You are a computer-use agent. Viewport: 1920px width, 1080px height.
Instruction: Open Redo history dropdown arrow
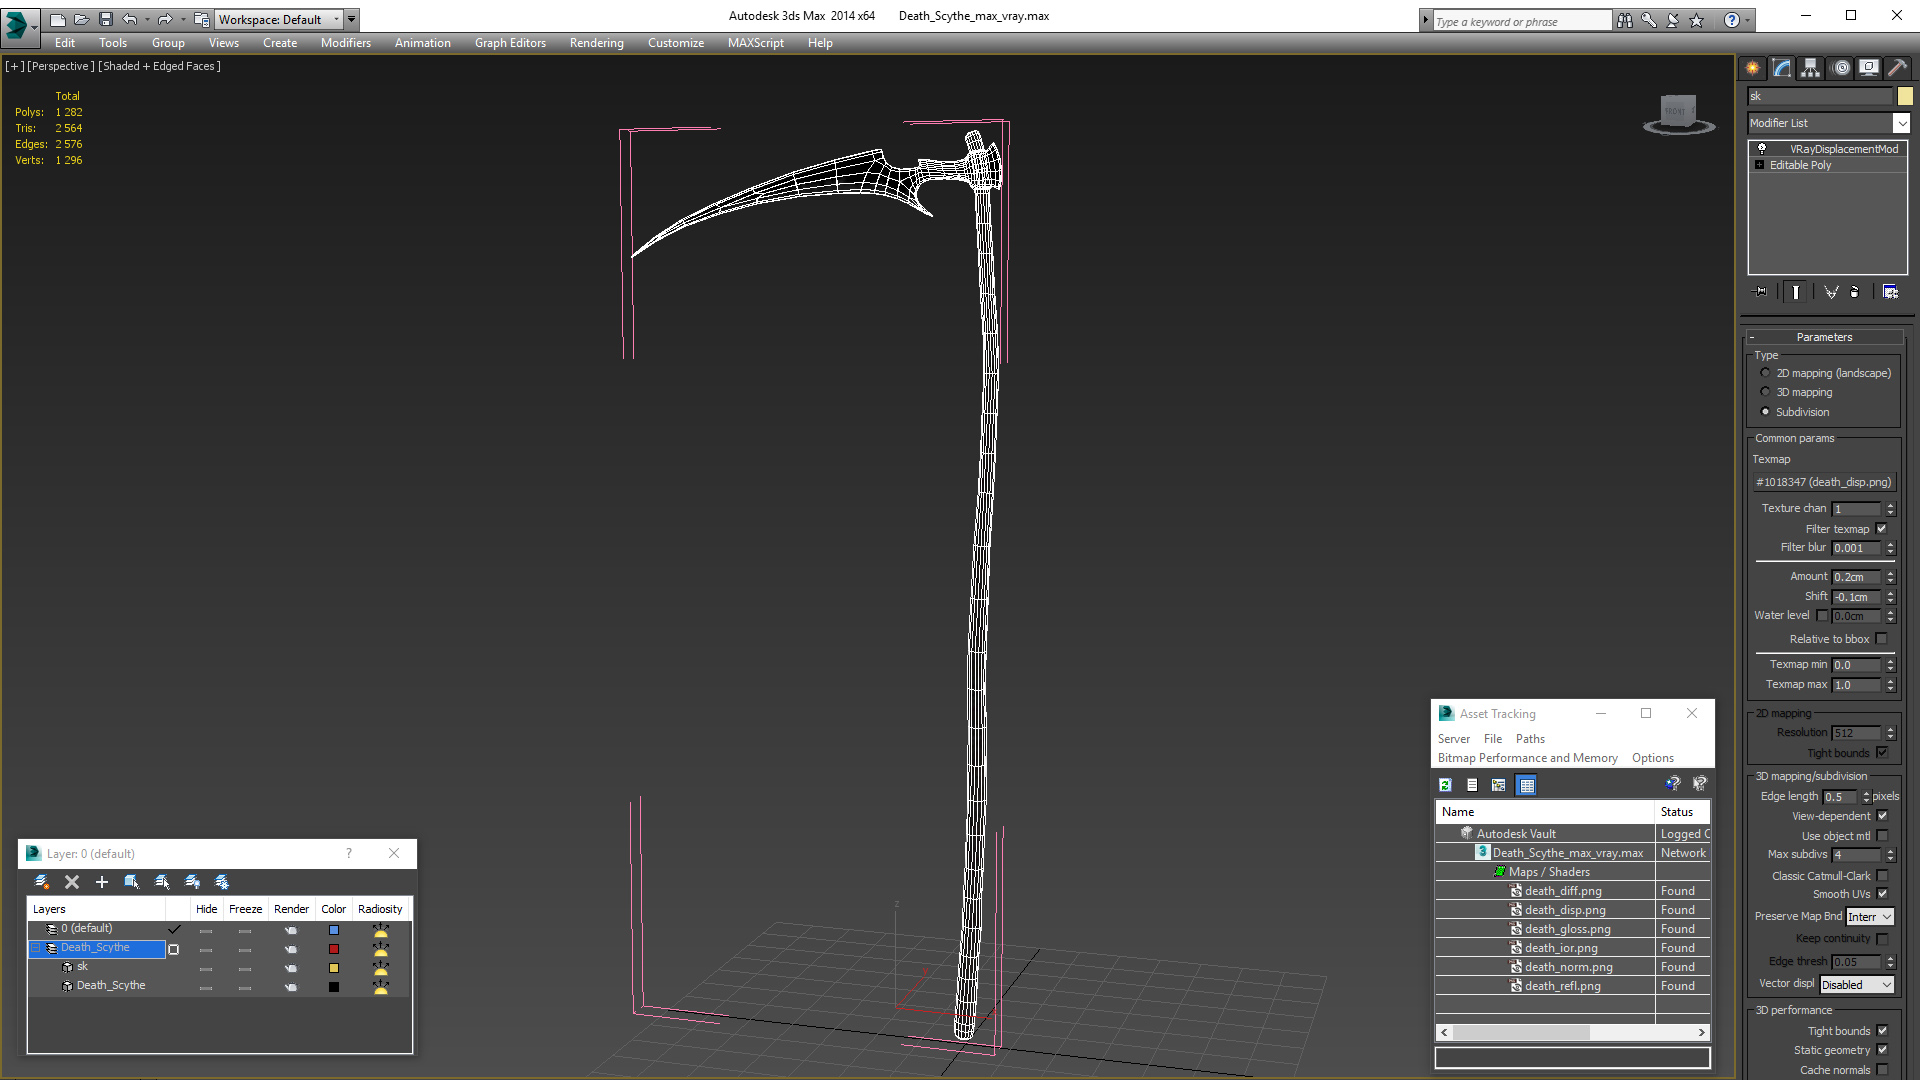click(183, 19)
